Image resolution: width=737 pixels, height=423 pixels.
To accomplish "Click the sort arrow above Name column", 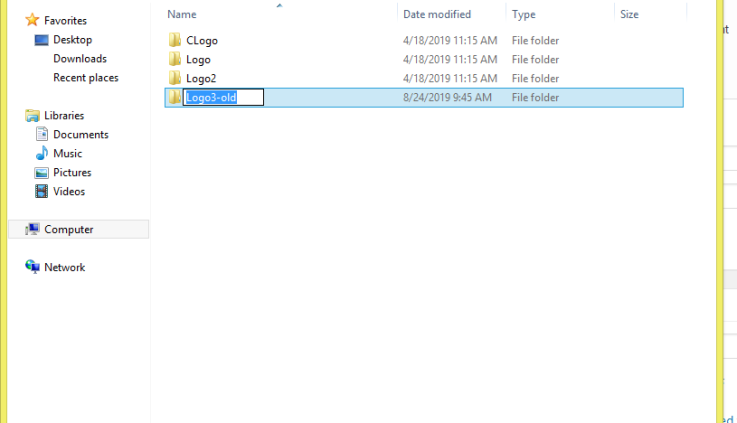I will [x=279, y=5].
